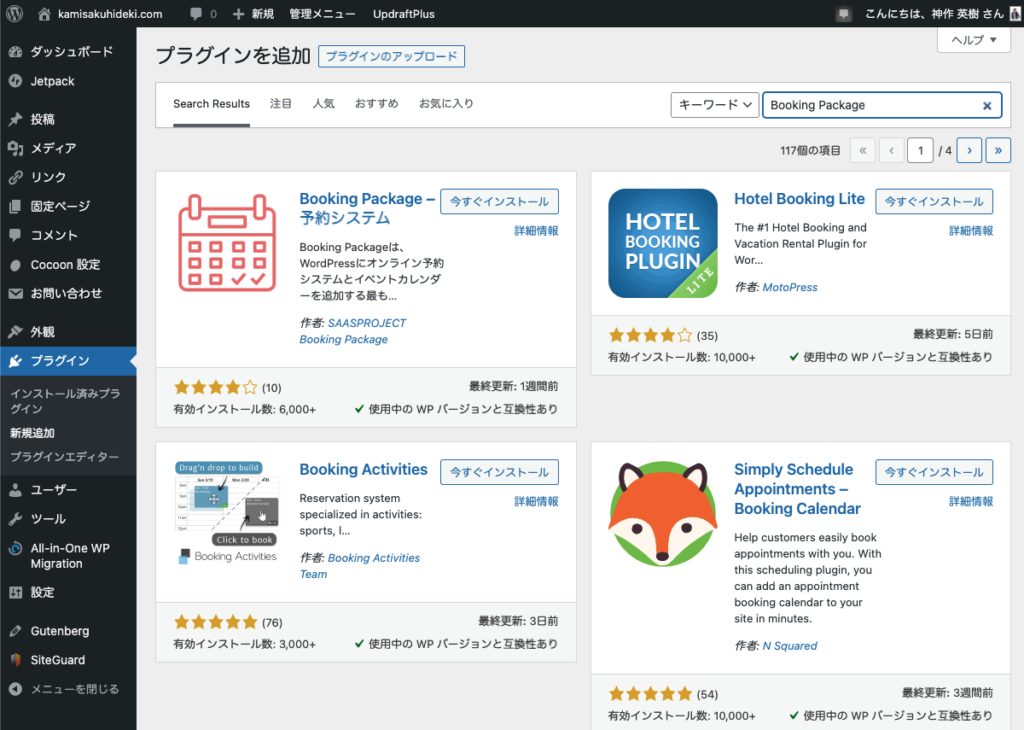The height and width of the screenshot is (730, 1024).
Task: Switch to the 人気 tab
Action: click(x=323, y=104)
